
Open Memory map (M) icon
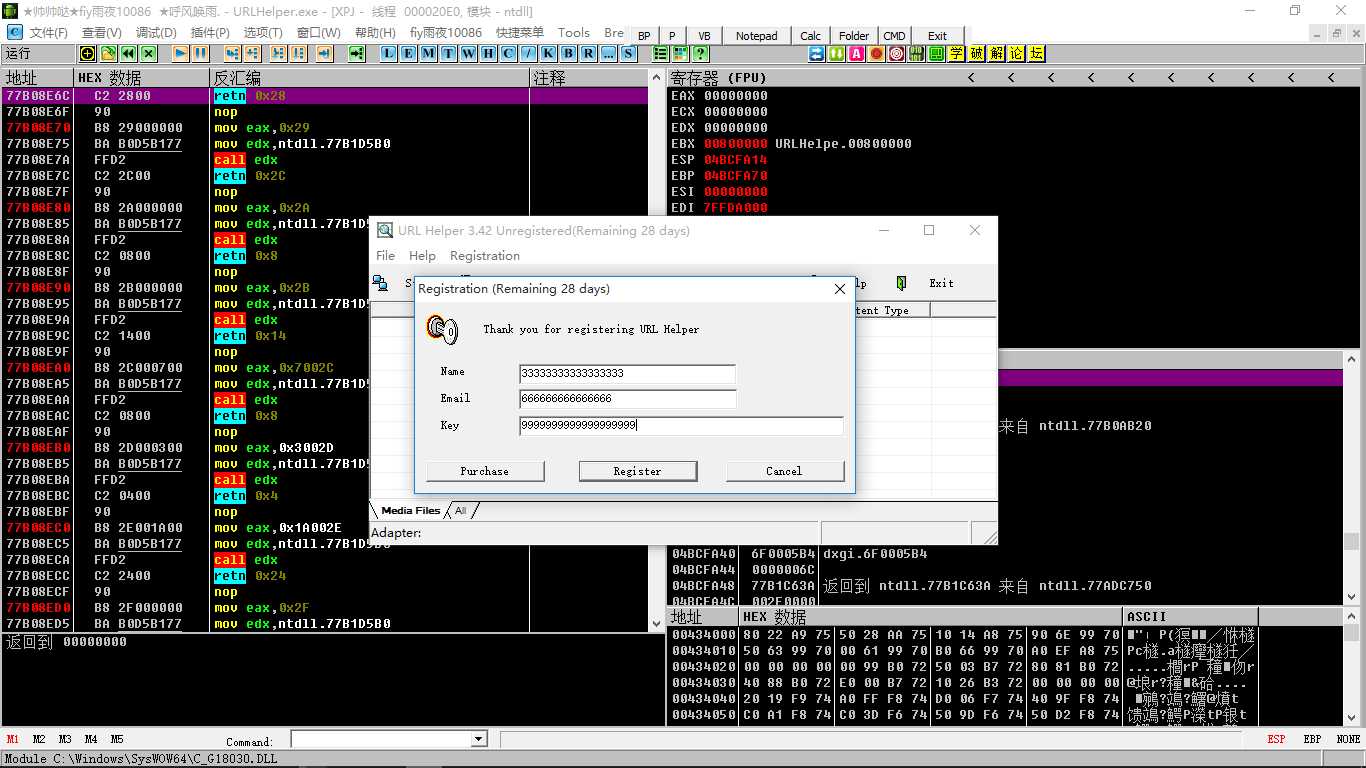(429, 54)
